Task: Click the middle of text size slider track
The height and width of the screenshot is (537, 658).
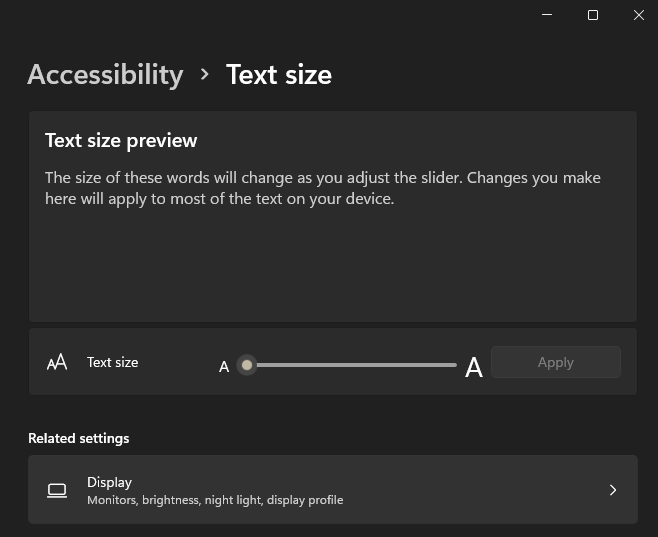Action: (352, 365)
